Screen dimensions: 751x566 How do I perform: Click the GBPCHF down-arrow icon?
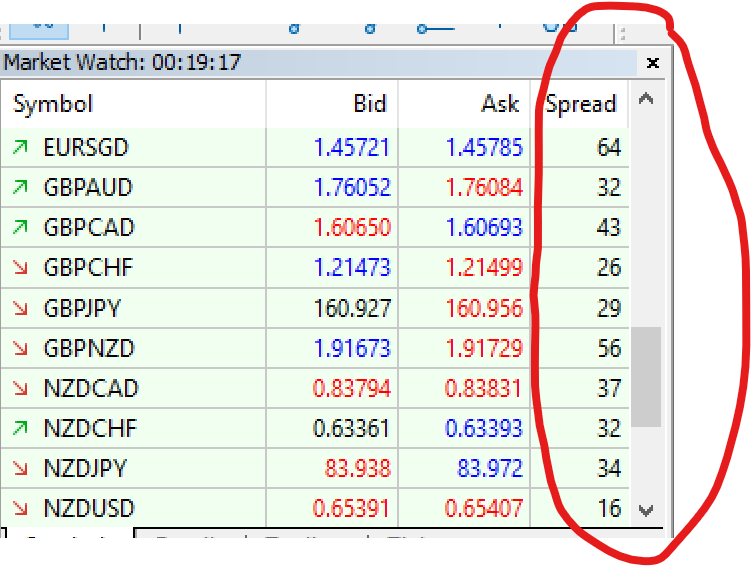[20, 267]
